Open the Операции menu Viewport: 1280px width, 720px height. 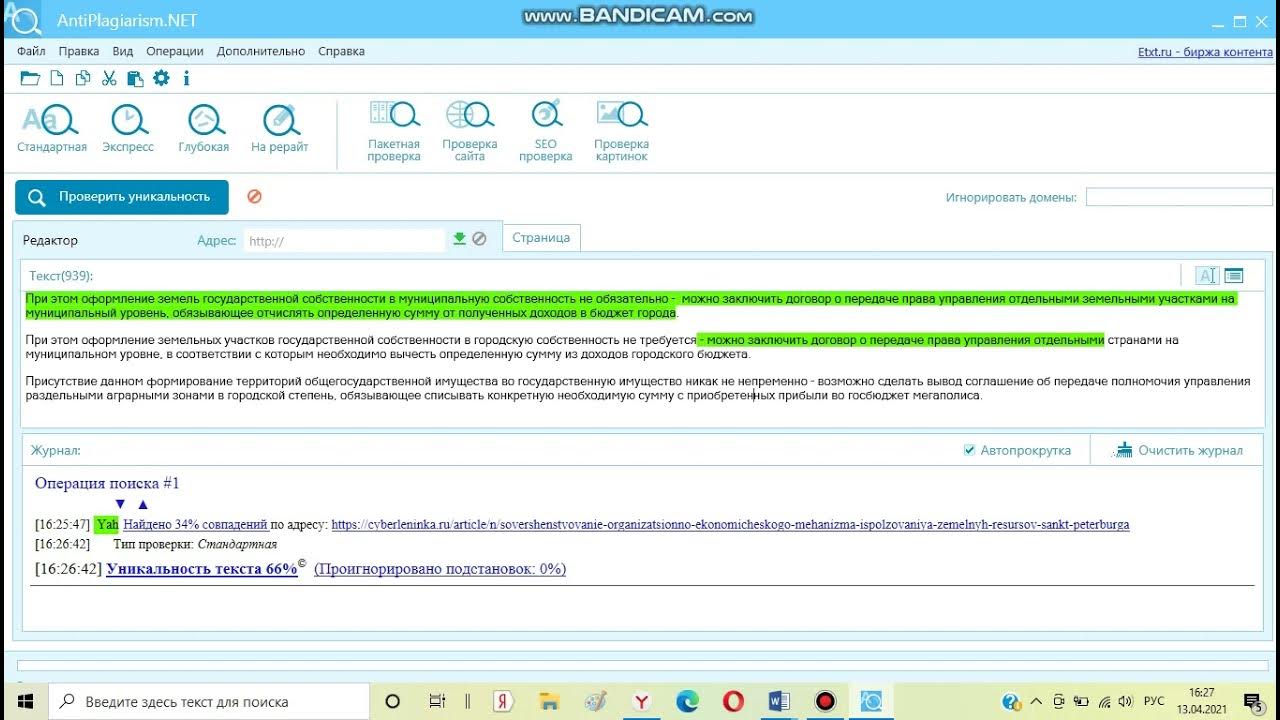[175, 51]
